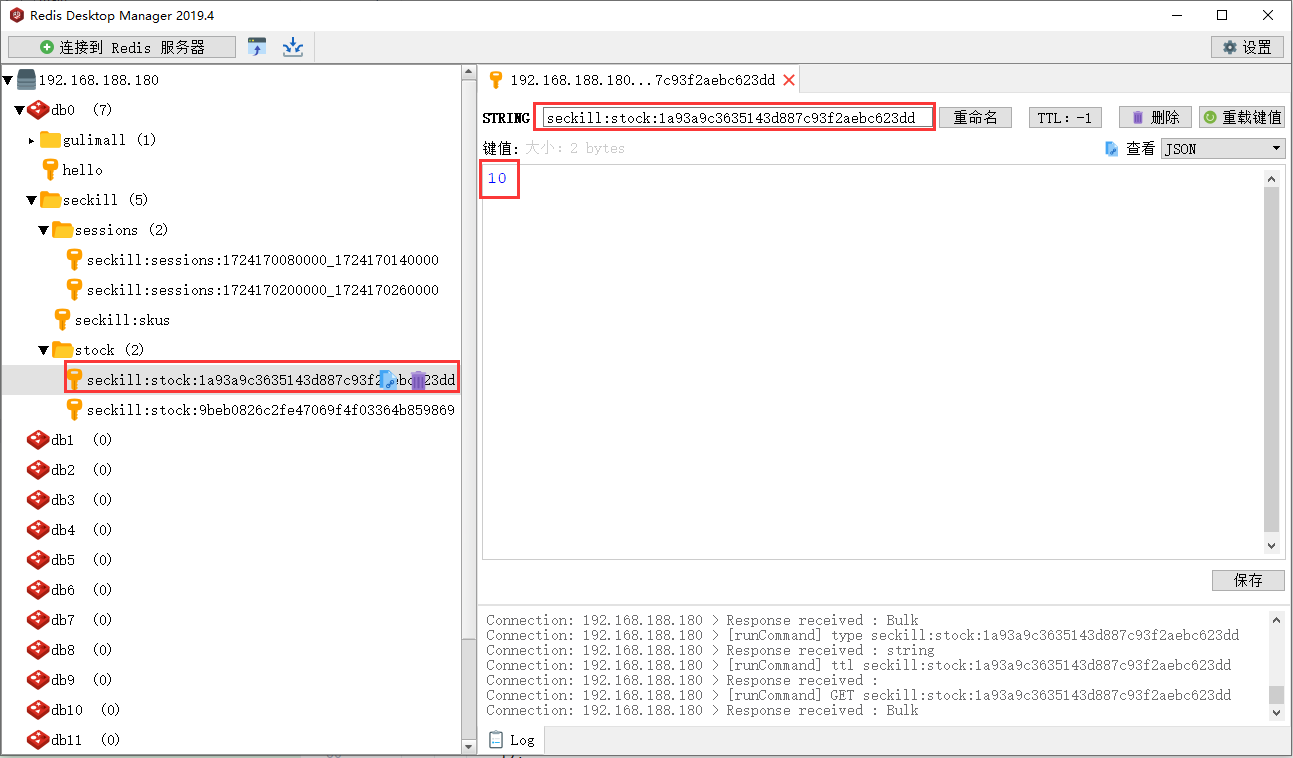Click the db8 database icon
The height and width of the screenshot is (758, 1293).
(38, 650)
